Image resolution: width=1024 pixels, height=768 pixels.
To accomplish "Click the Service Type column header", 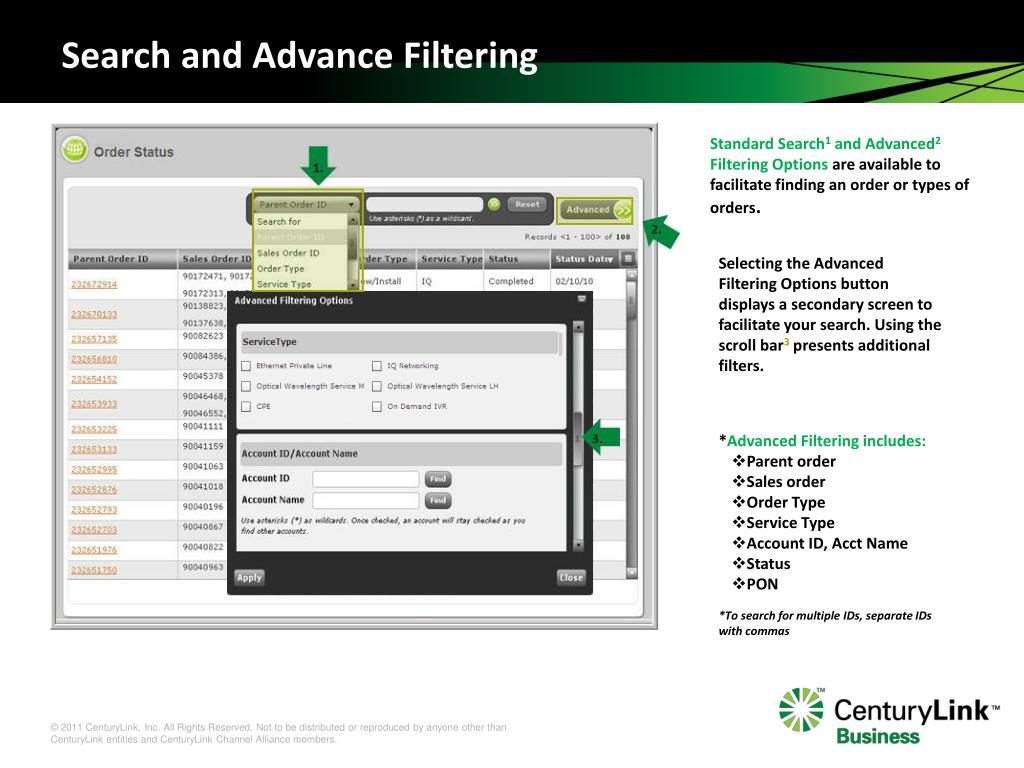I will tap(451, 259).
